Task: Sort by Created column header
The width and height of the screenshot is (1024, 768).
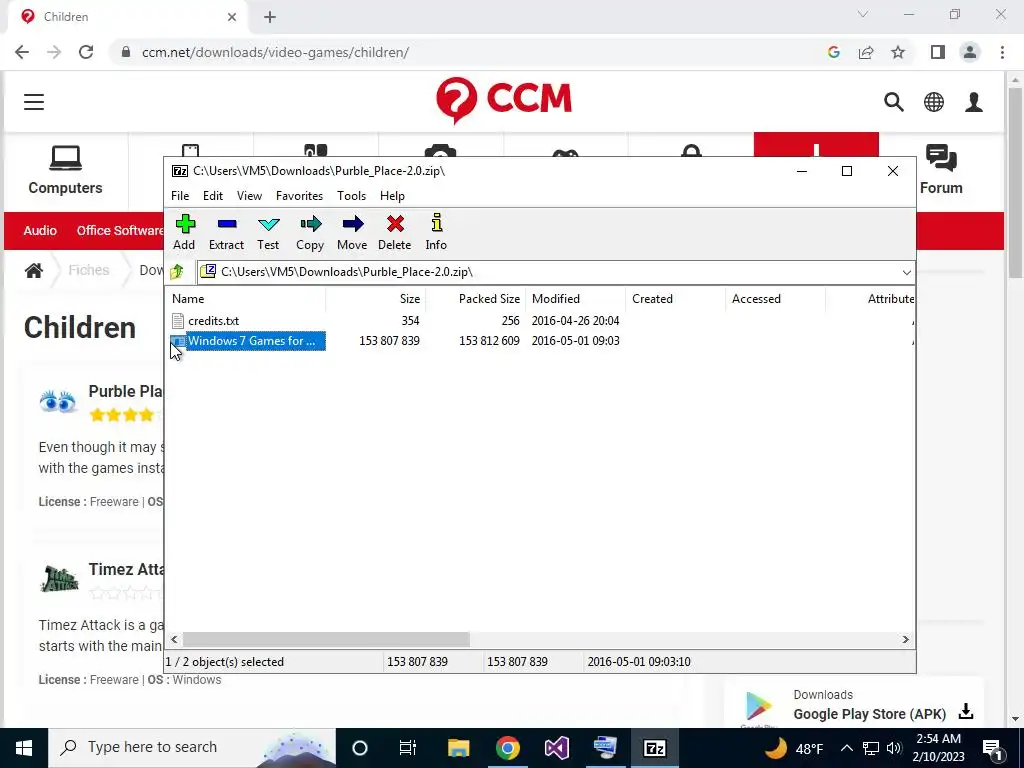Action: 676,299
